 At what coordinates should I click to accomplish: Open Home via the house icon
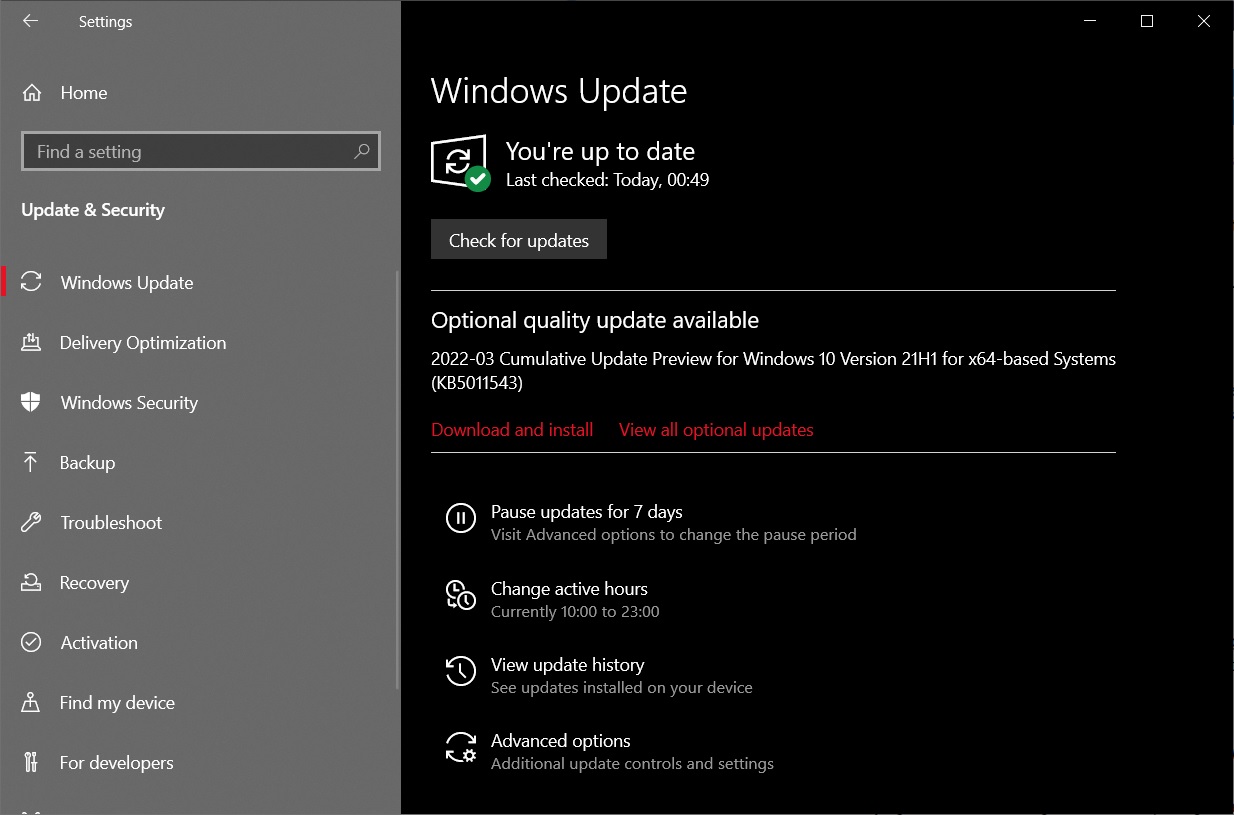[31, 92]
